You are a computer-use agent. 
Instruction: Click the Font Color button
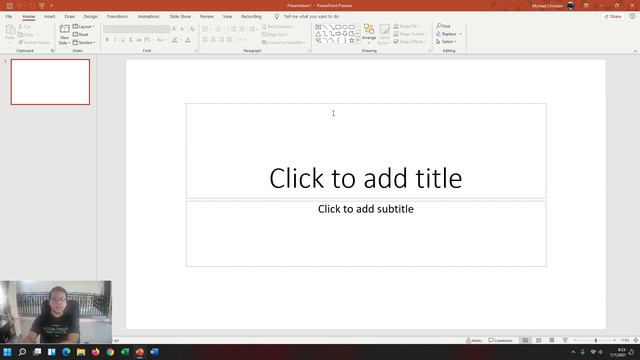tap(187, 40)
